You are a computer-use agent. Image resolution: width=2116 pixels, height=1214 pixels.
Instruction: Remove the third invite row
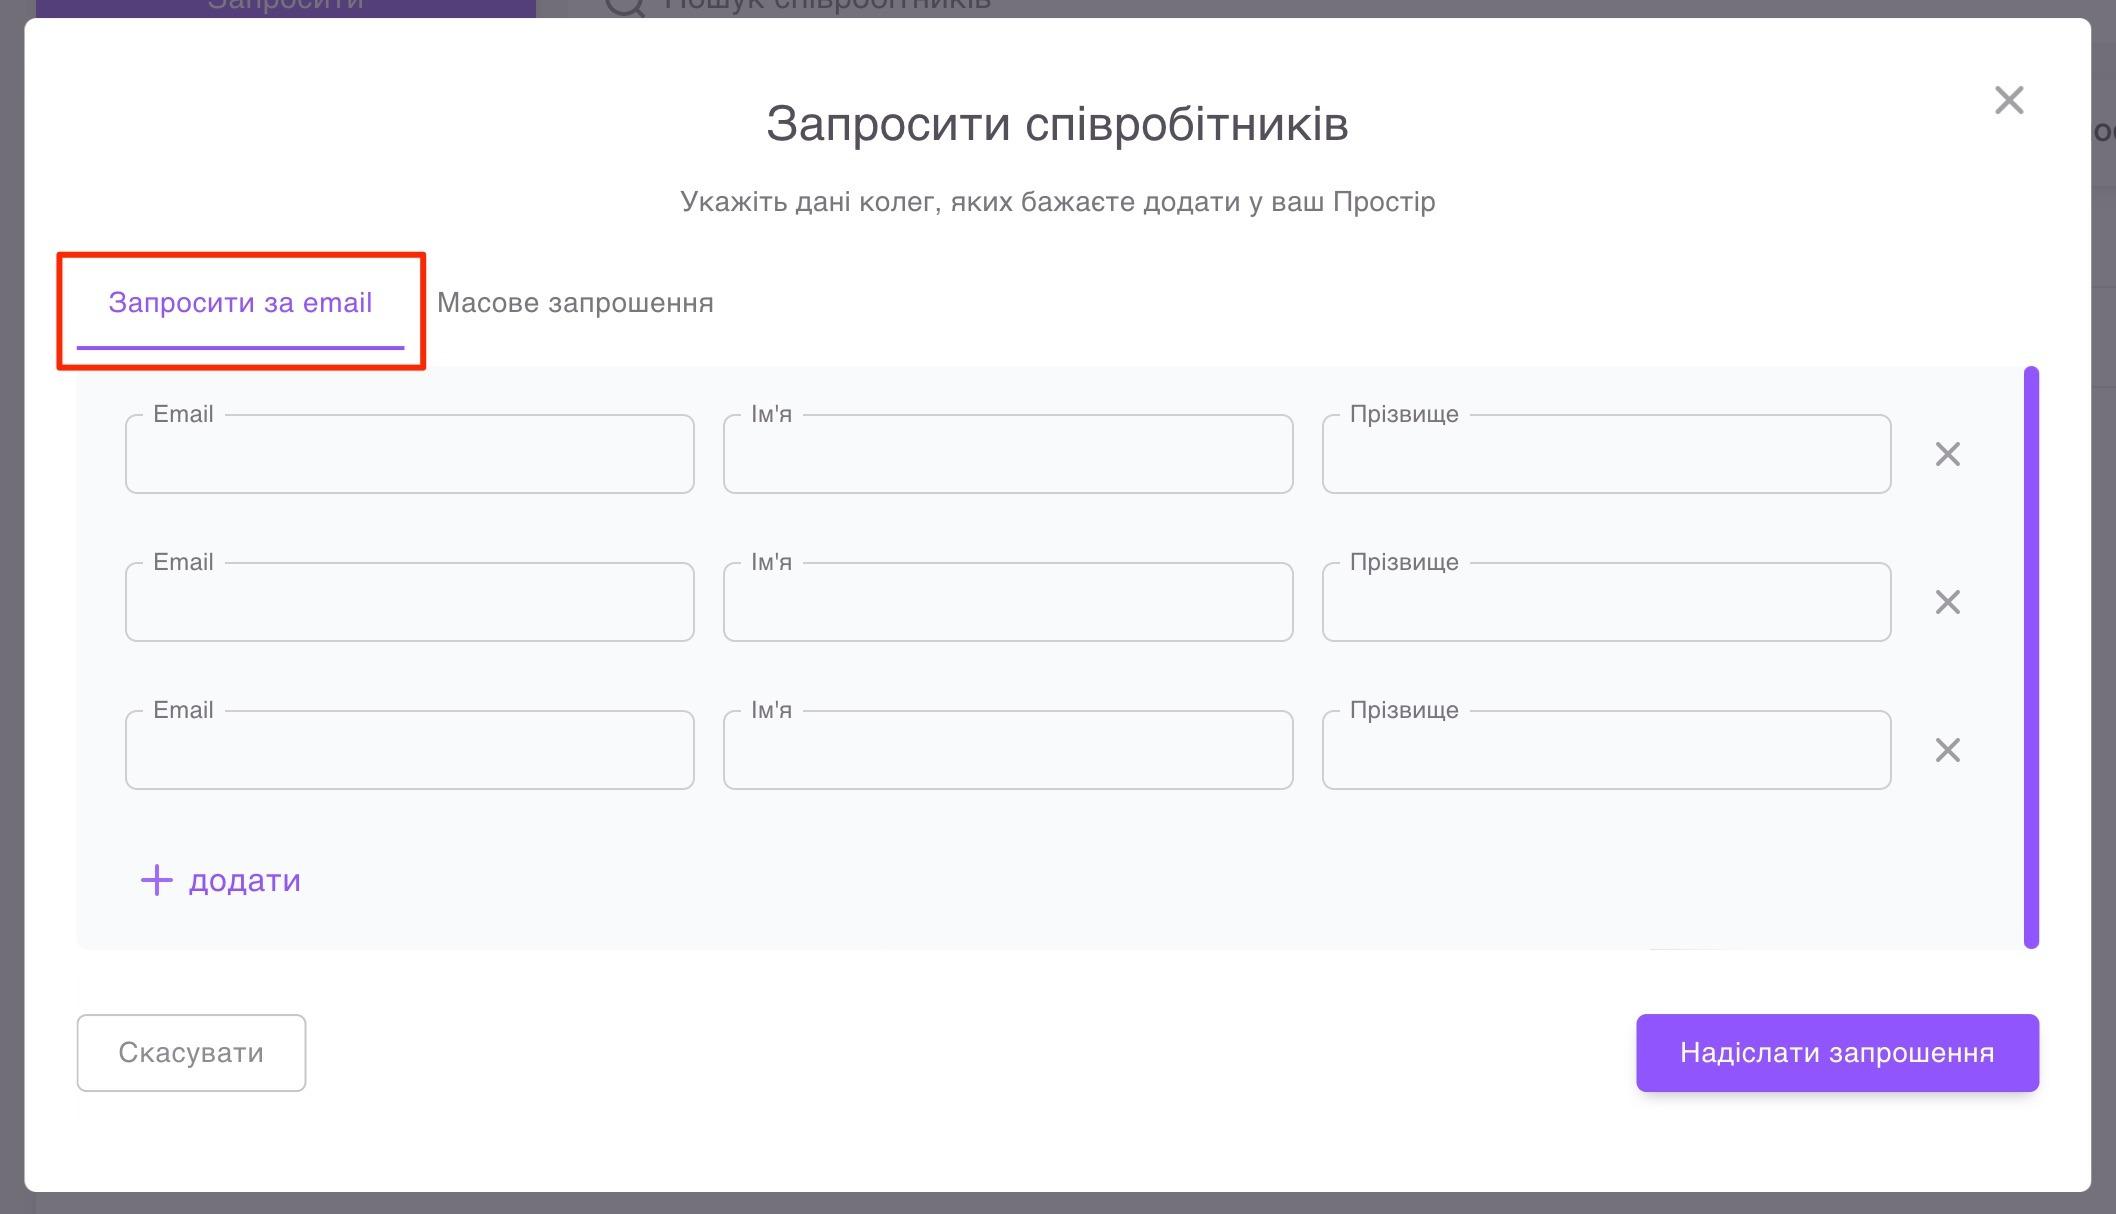coord(1948,750)
